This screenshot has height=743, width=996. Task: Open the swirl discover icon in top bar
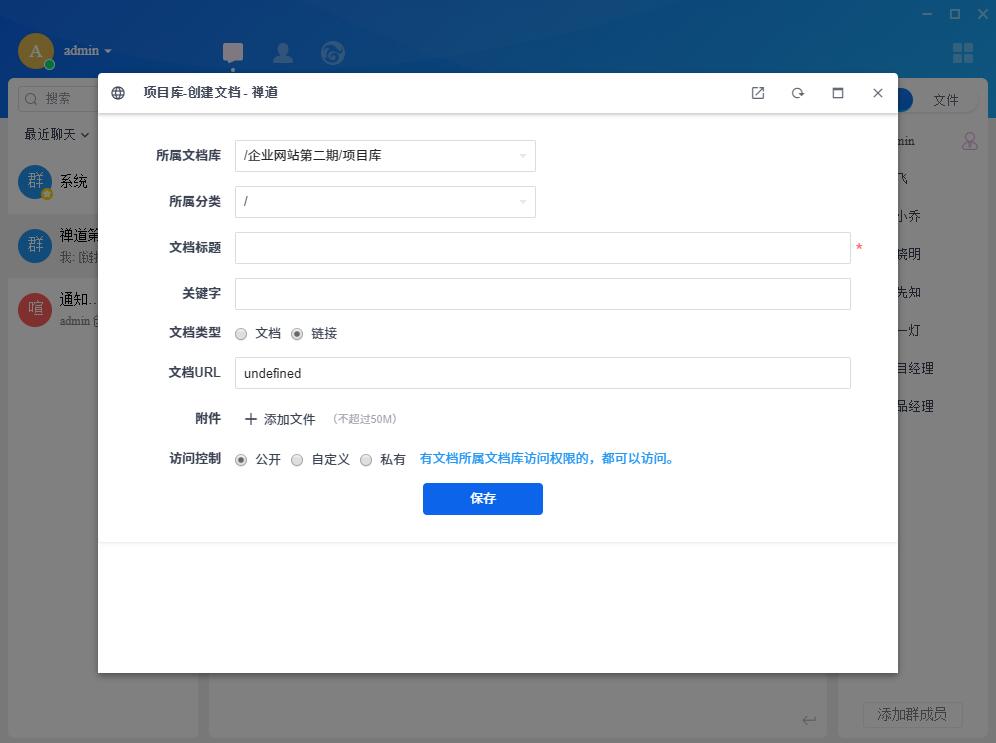tap(333, 53)
